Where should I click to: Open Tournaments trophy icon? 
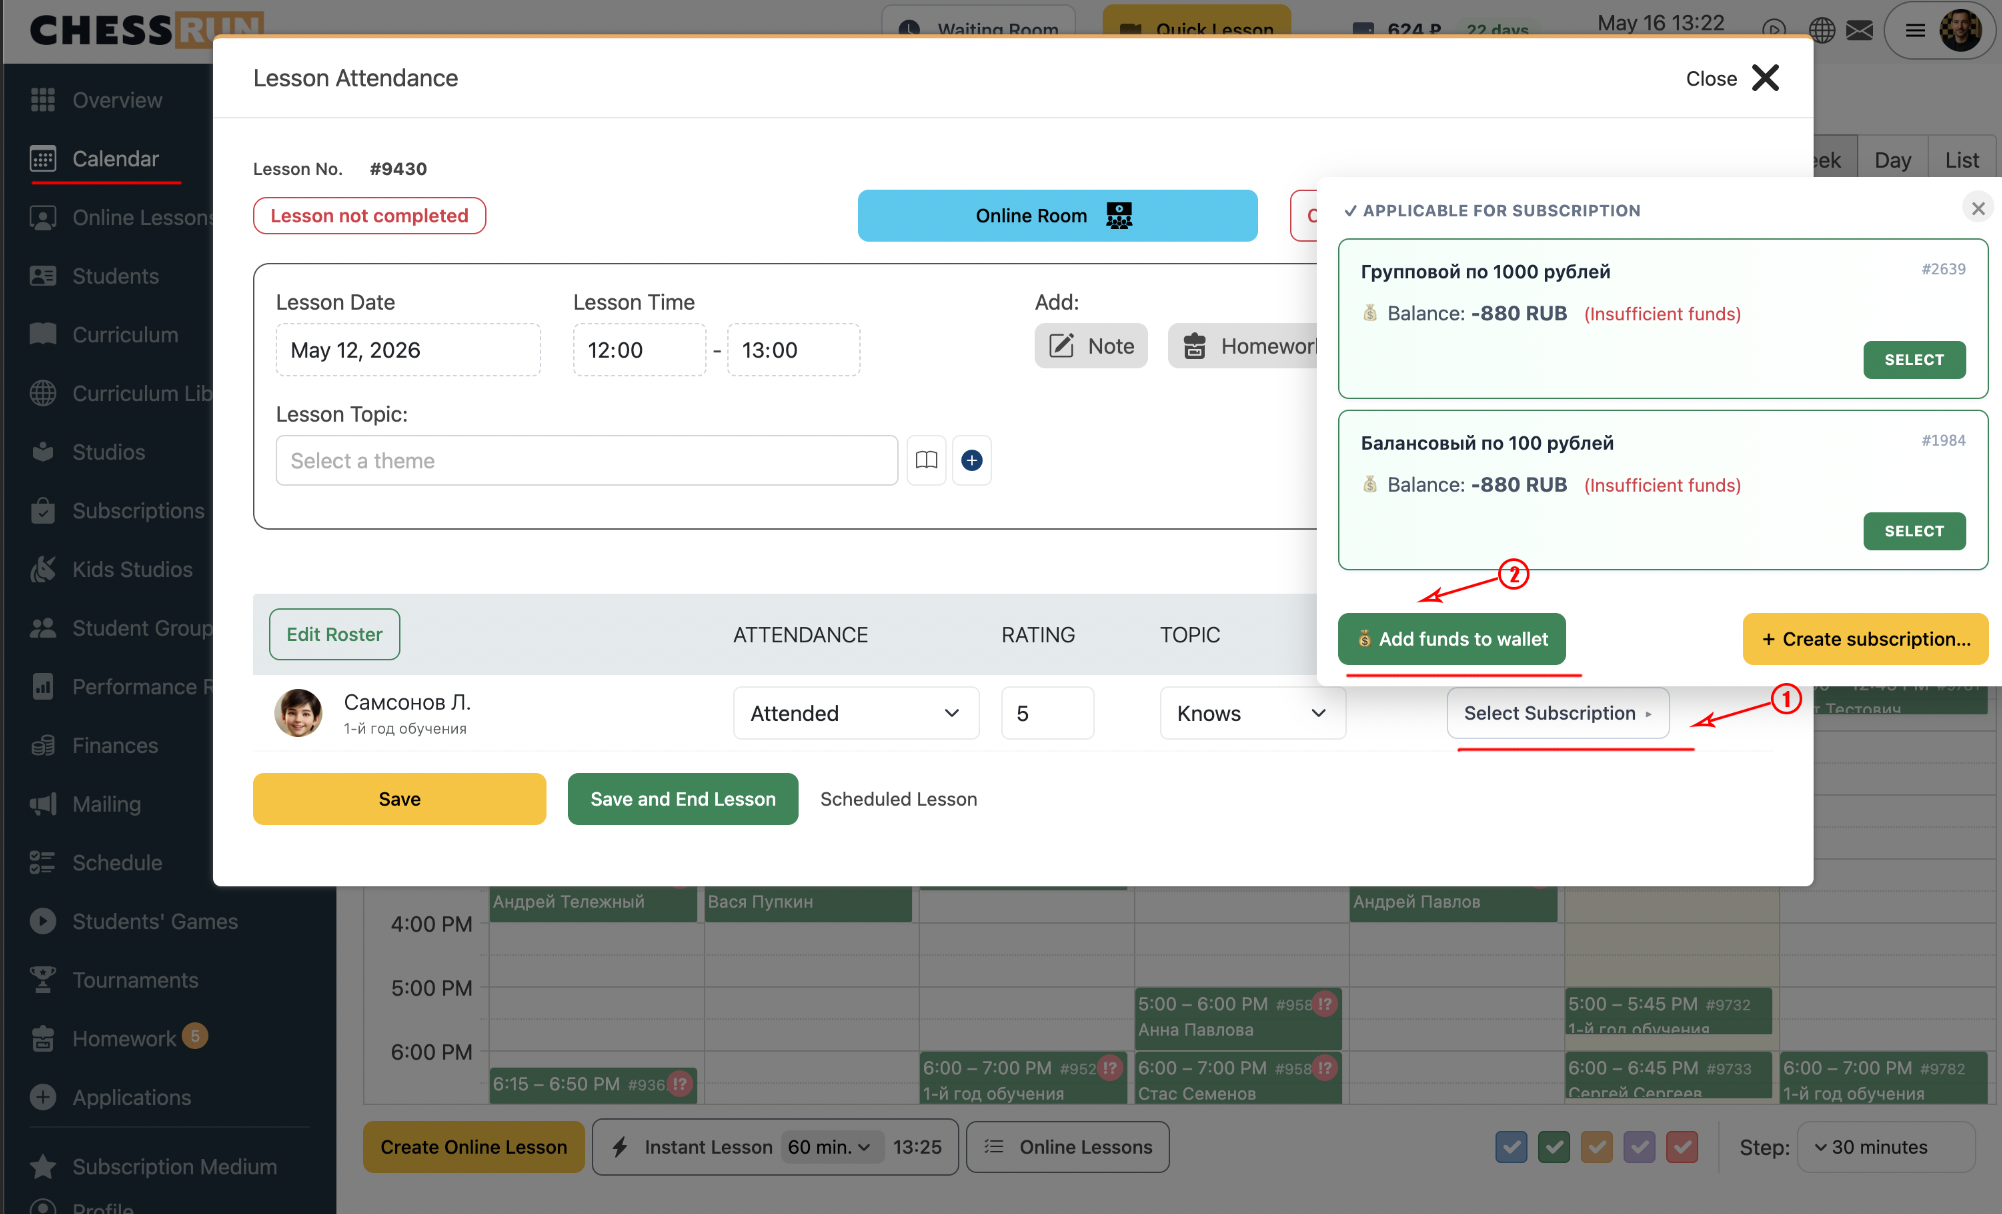43,980
